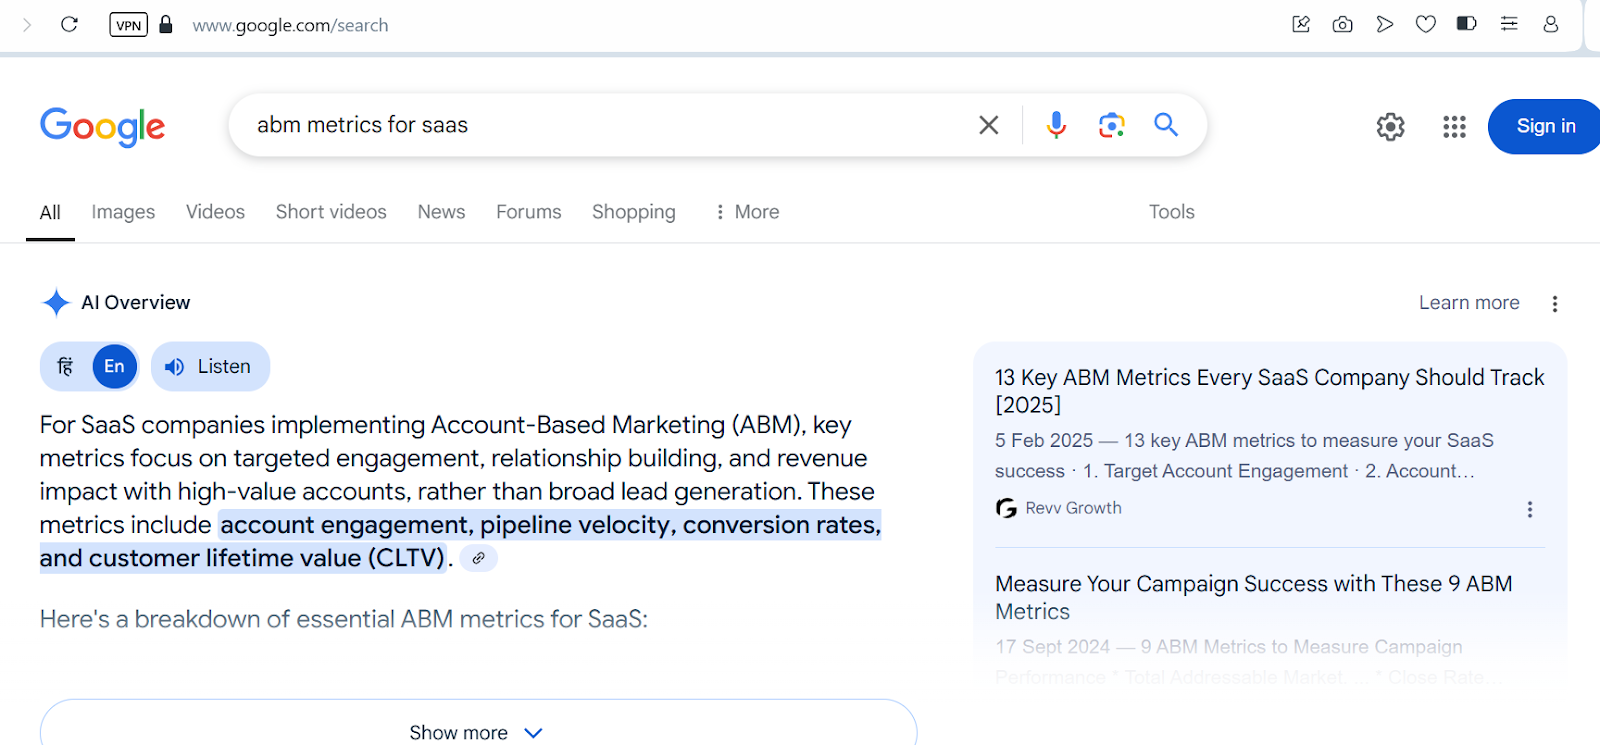Search by image with Lens icon
Viewport: 1600px width, 745px height.
[x=1111, y=125]
